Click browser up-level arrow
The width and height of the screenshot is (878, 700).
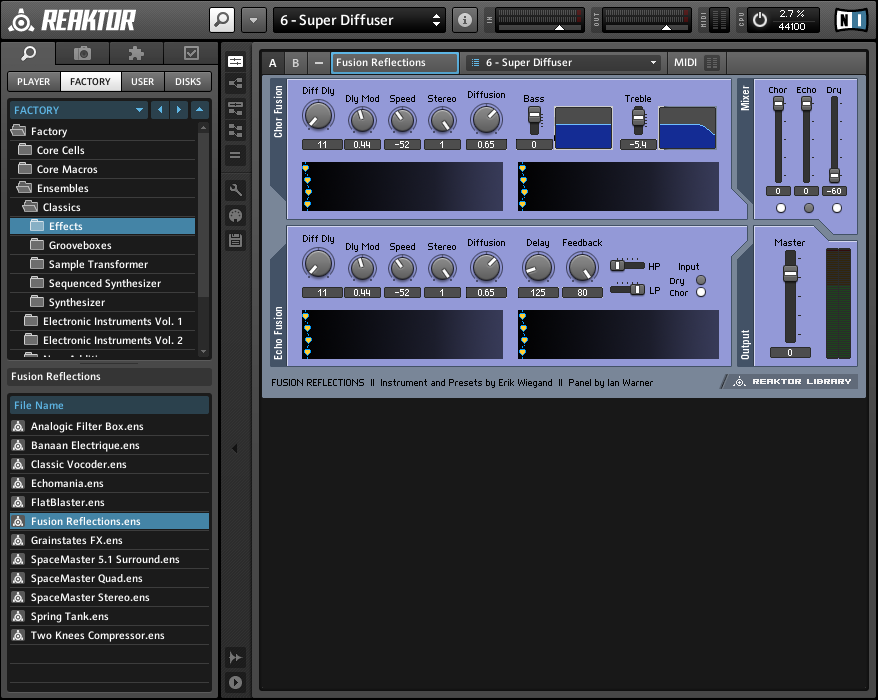[199, 110]
